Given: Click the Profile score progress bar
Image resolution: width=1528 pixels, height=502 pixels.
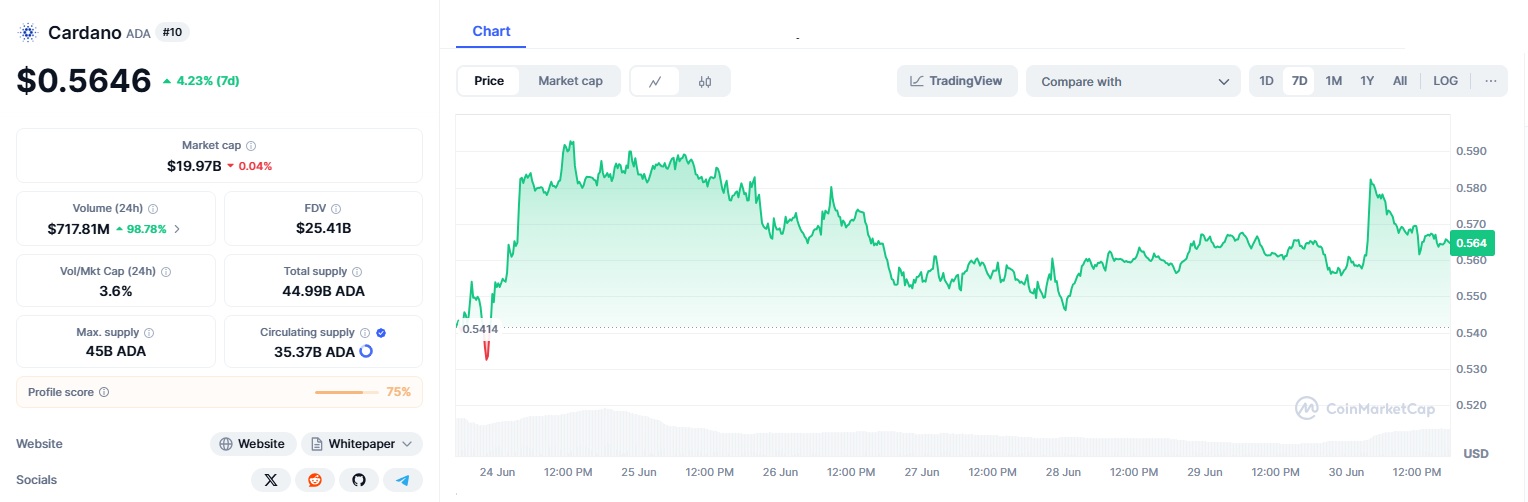Looking at the screenshot, I should coord(339,393).
